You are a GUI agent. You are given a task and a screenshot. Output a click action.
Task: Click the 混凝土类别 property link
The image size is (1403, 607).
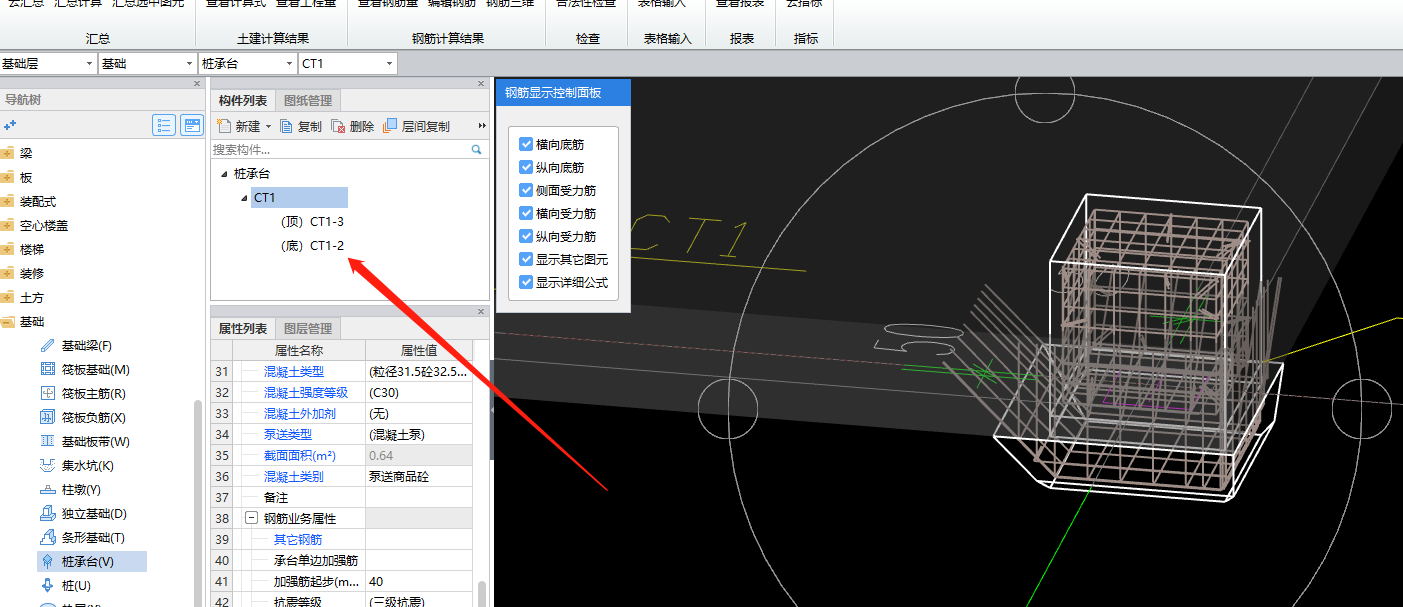point(293,476)
